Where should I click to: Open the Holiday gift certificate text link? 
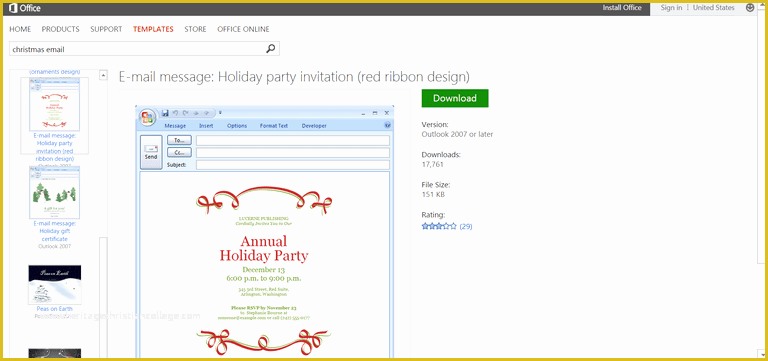(54, 231)
